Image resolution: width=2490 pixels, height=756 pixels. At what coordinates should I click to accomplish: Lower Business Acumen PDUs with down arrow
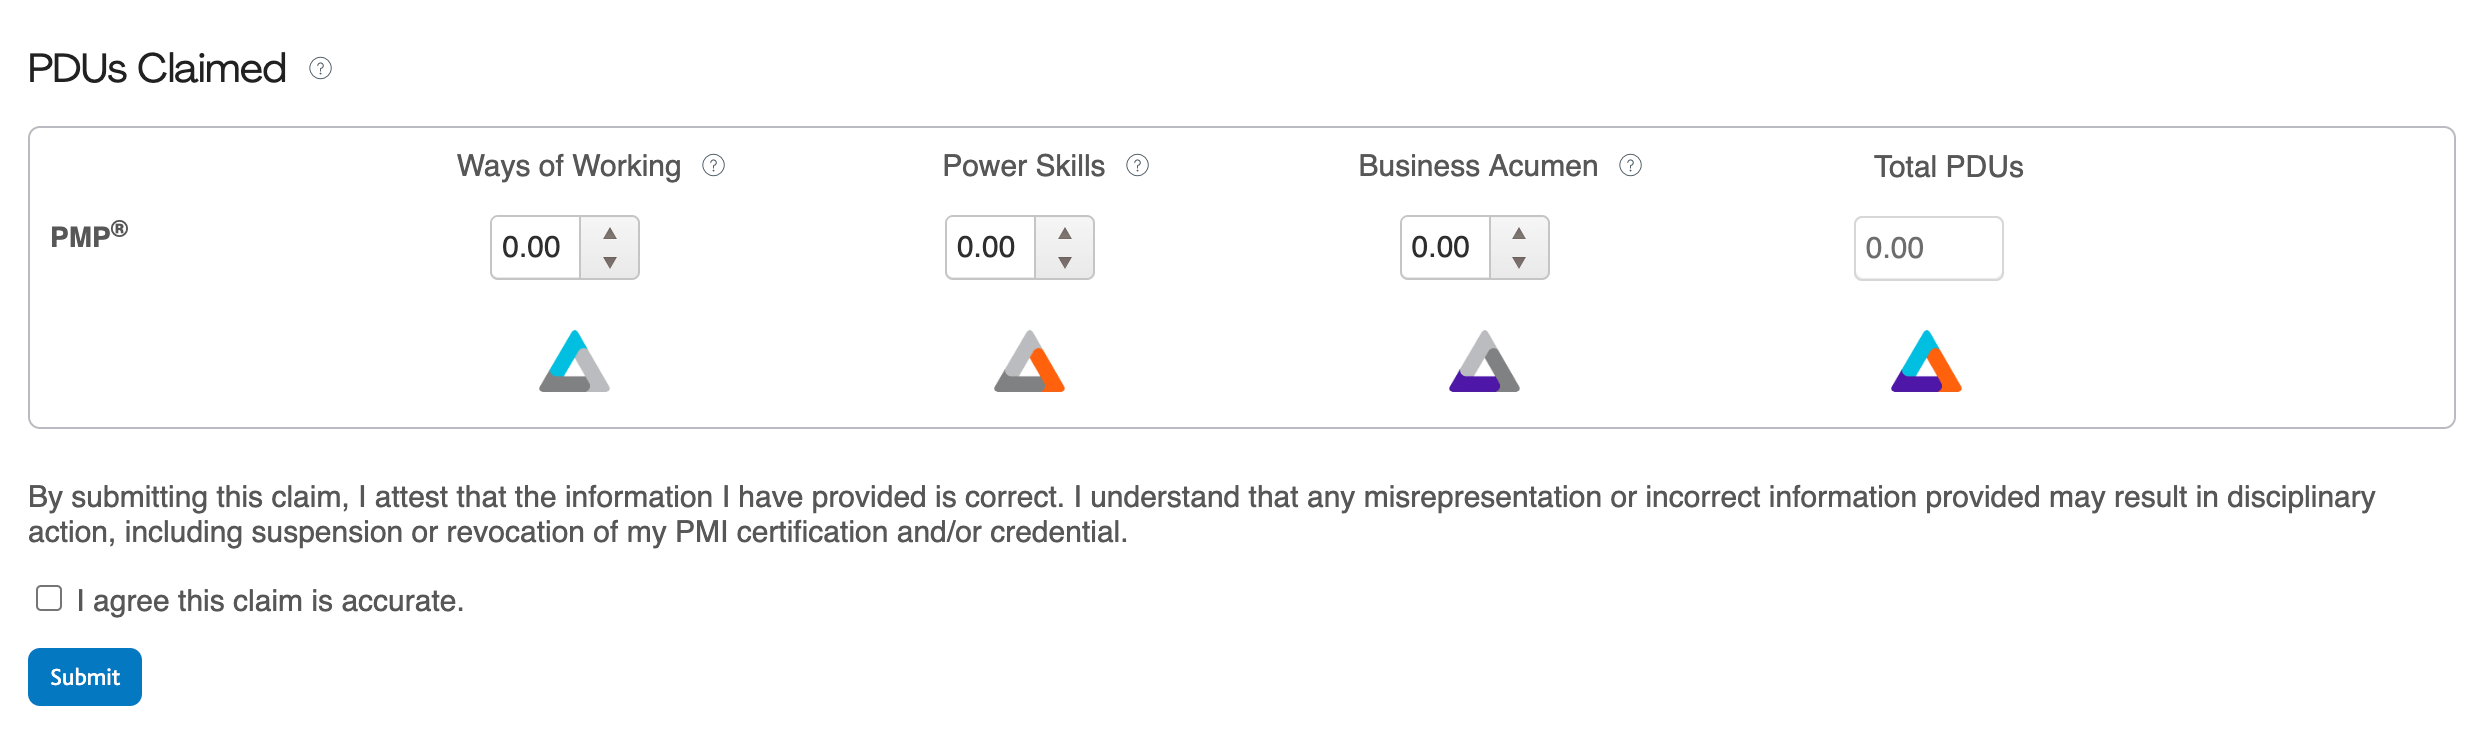[x=1519, y=262]
